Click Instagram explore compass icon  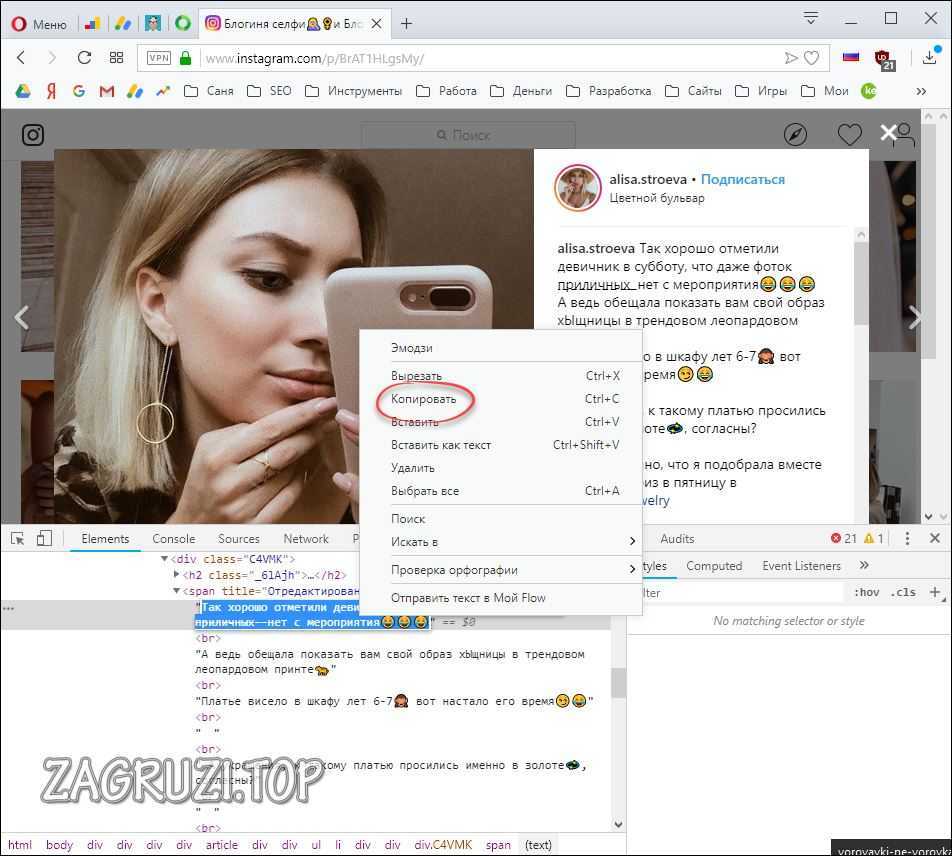[795, 135]
